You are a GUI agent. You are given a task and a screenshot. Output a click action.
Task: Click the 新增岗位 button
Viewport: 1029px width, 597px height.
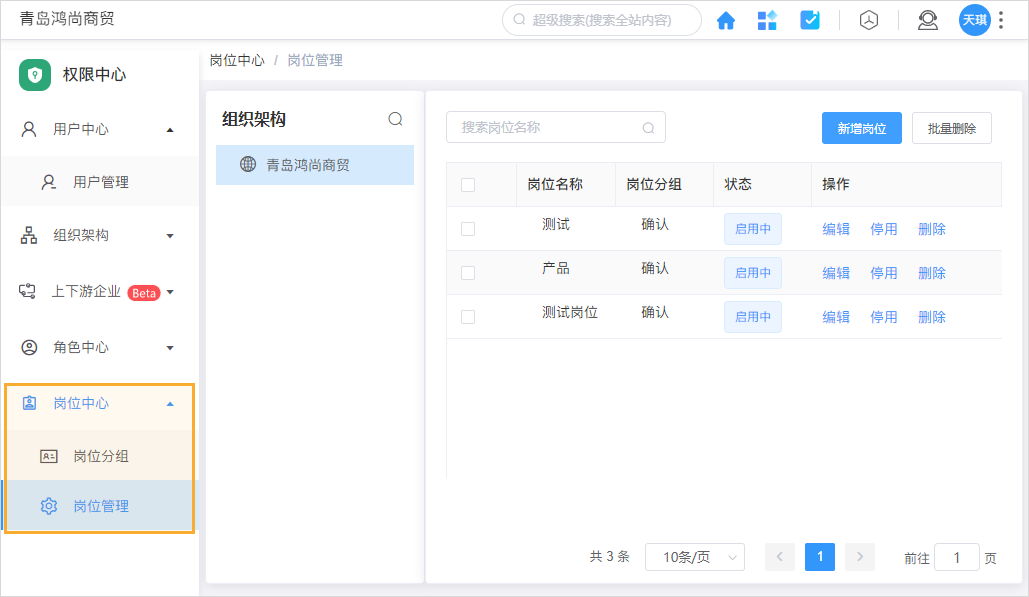pyautogui.click(x=861, y=127)
